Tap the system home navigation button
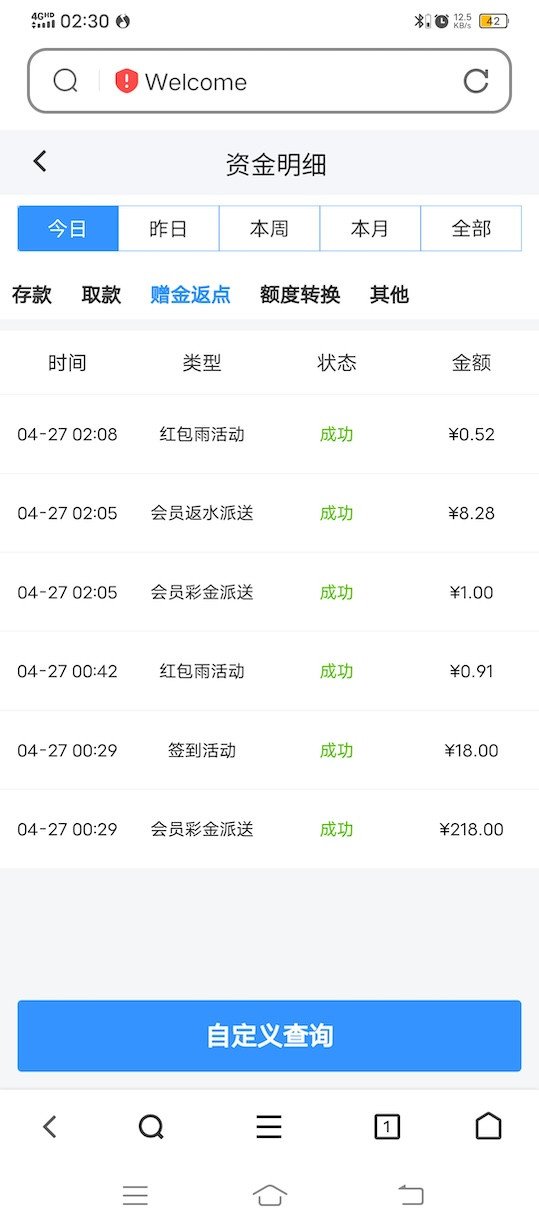The image size is (539, 1227). coord(270,1195)
